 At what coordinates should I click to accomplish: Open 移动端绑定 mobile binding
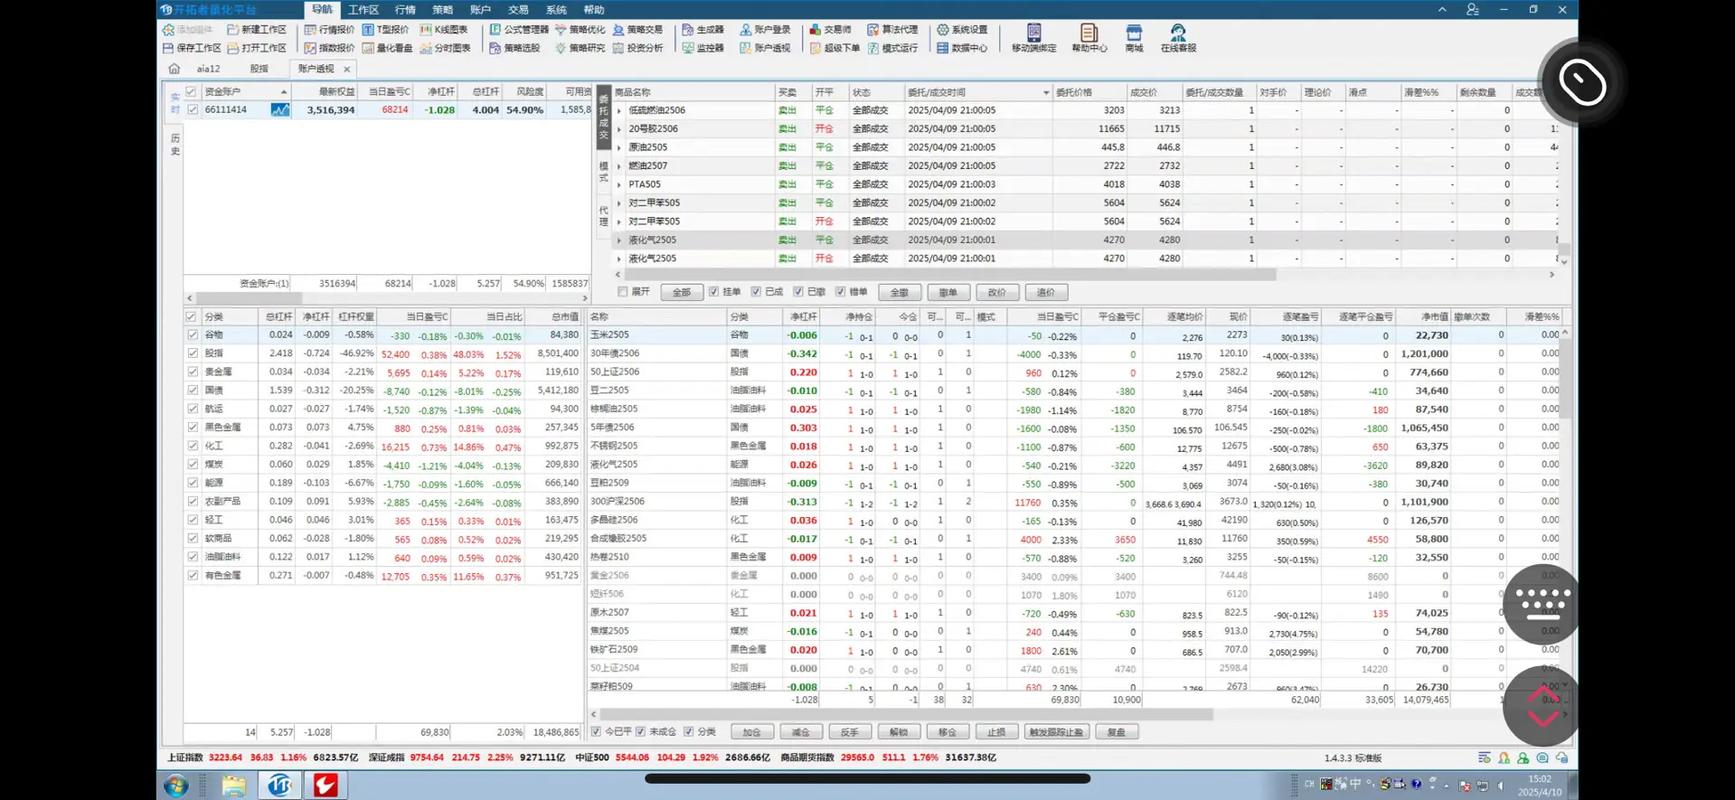coord(1033,38)
